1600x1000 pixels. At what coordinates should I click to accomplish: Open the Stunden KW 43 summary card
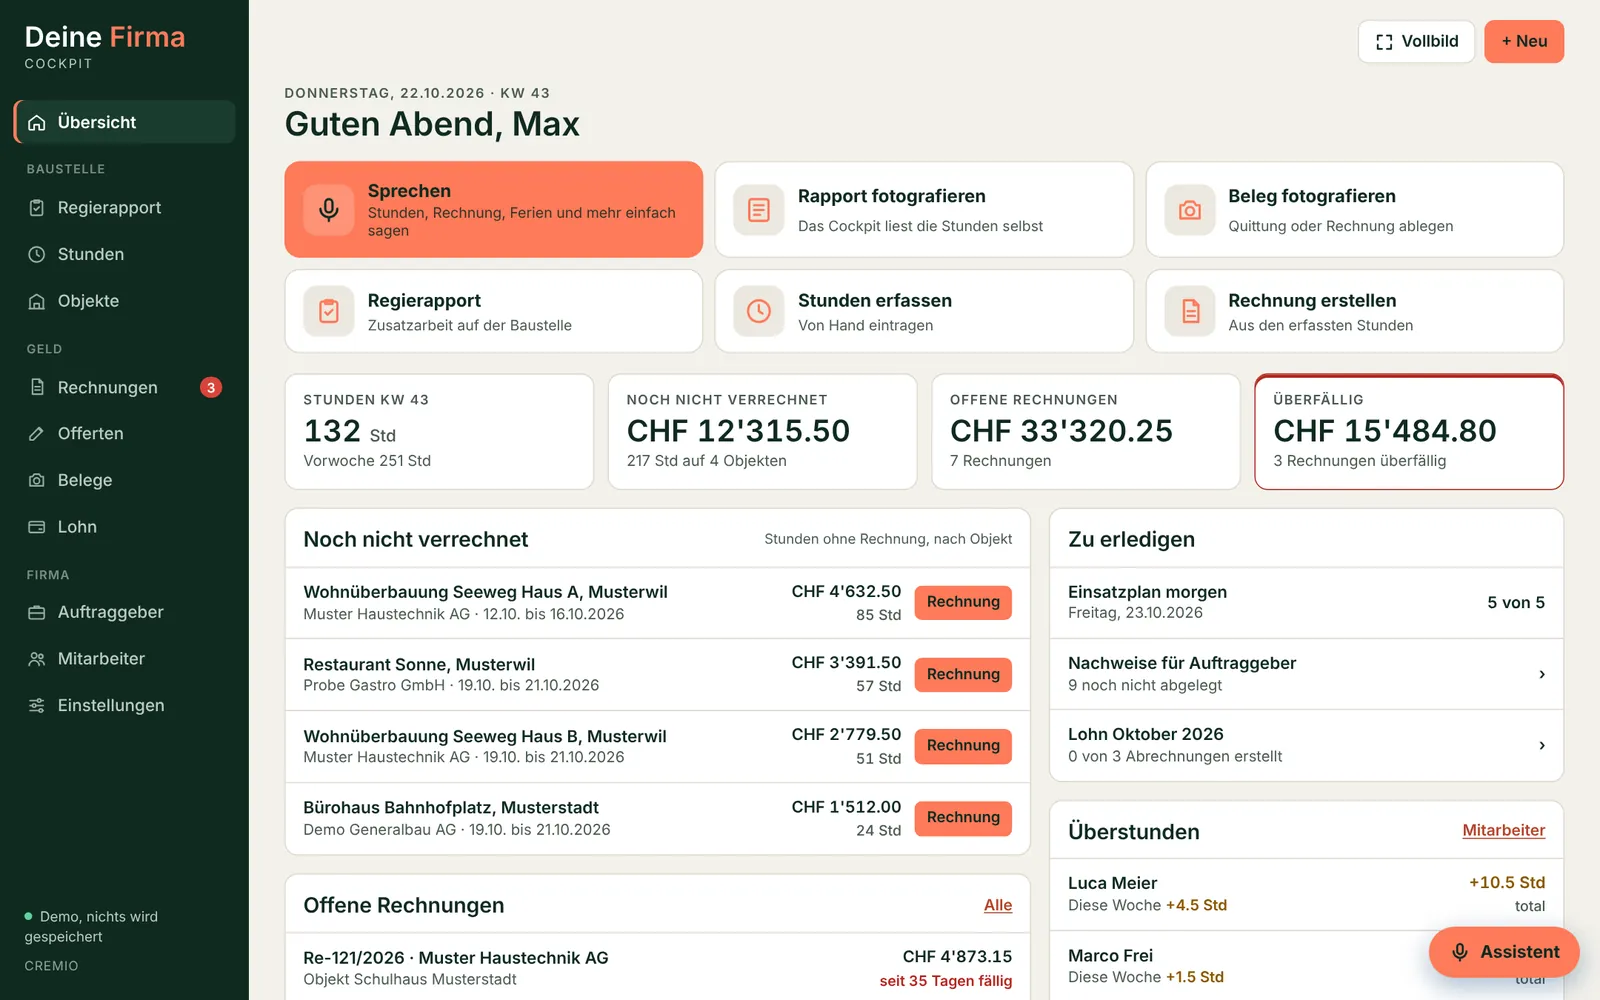point(439,432)
